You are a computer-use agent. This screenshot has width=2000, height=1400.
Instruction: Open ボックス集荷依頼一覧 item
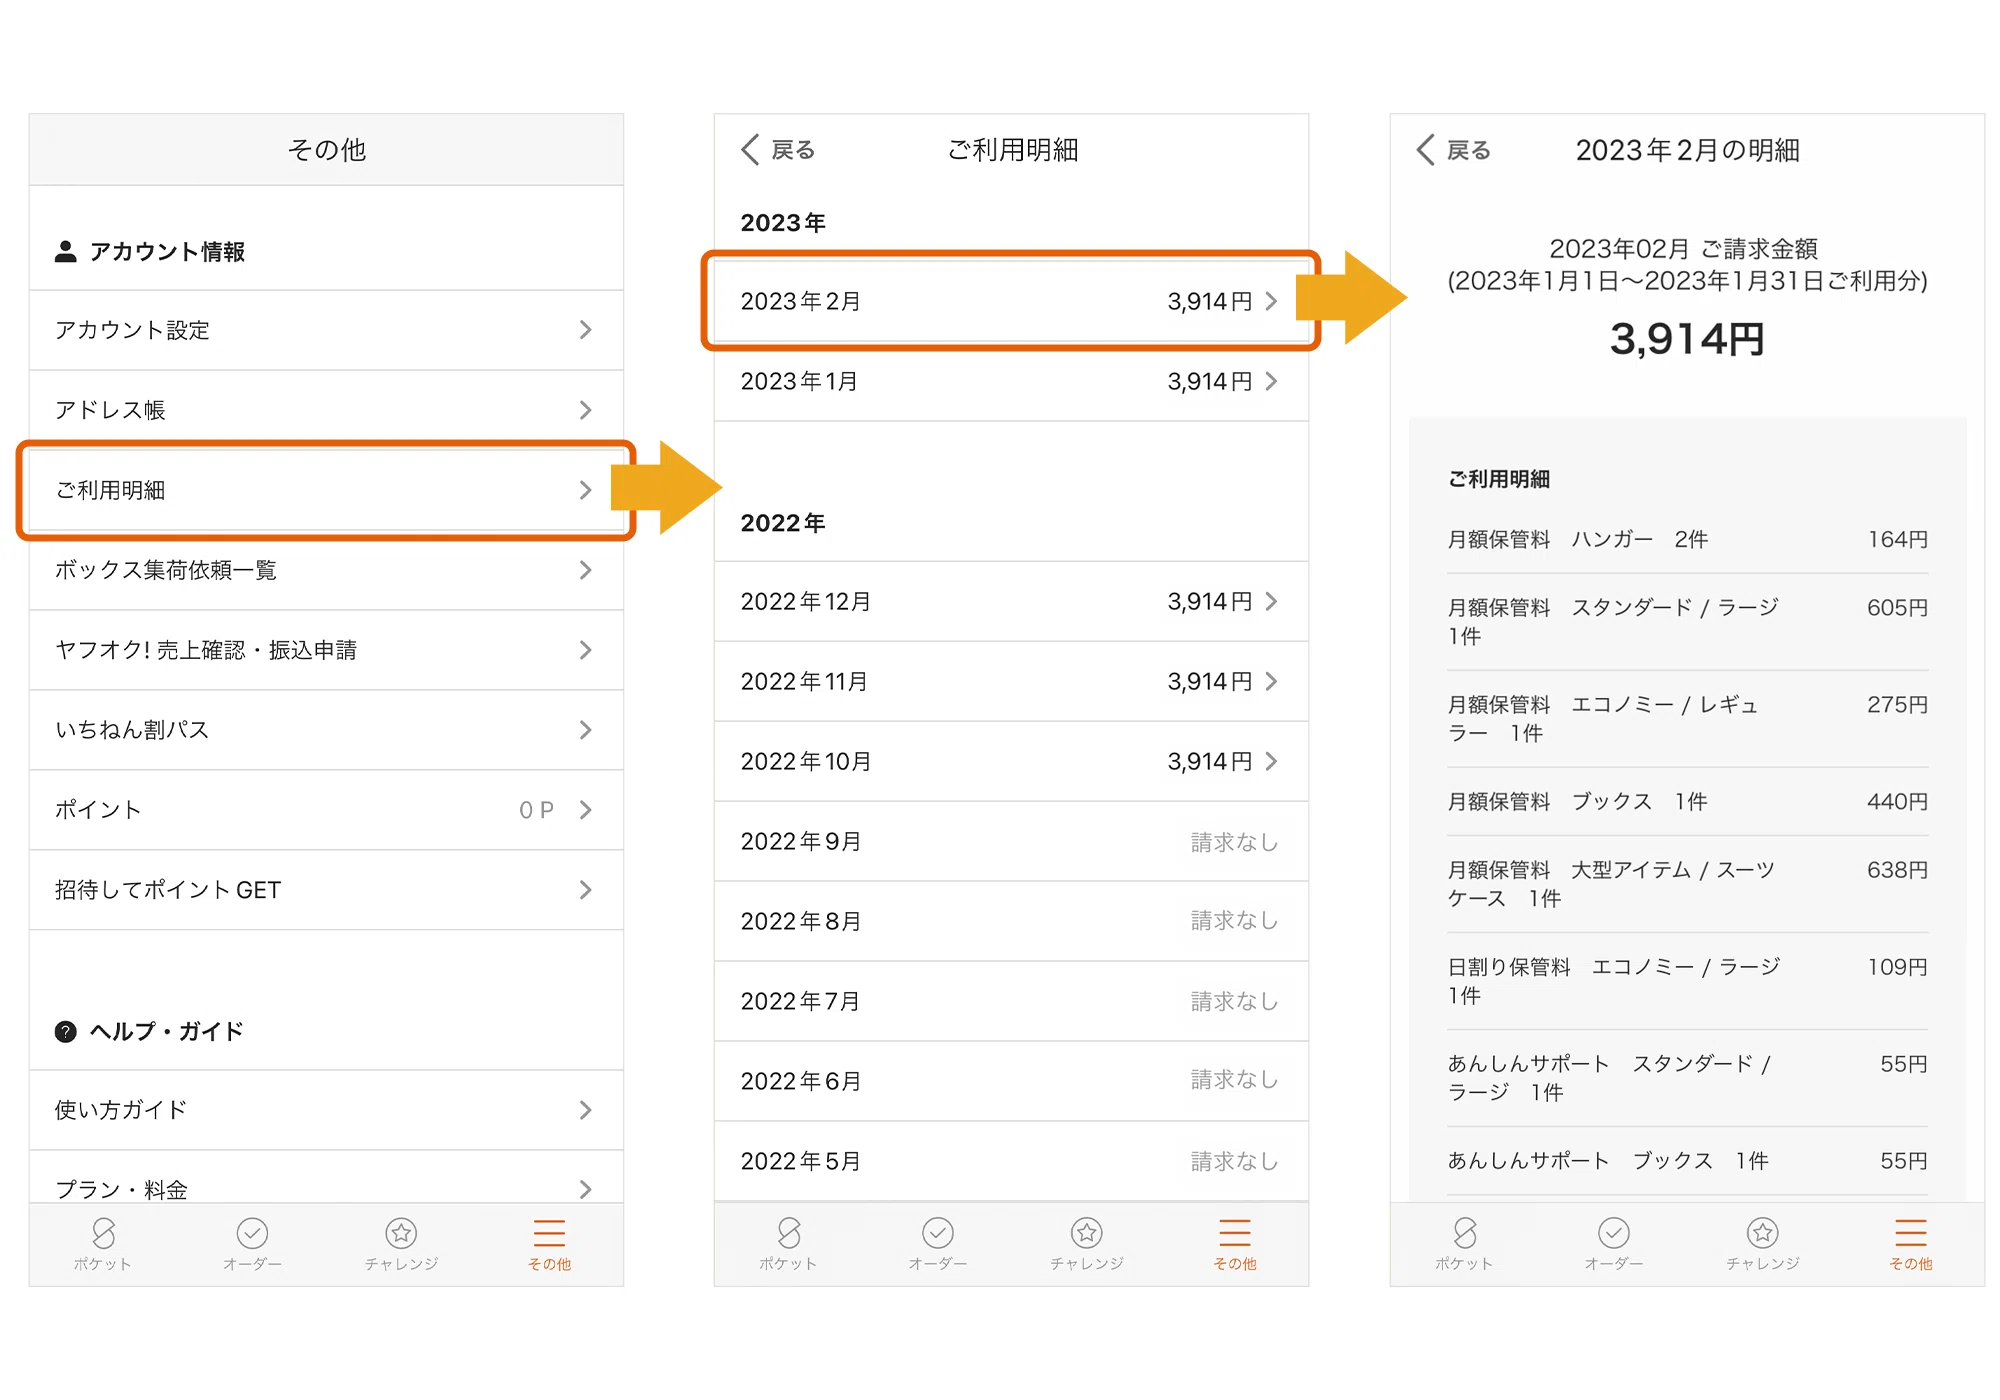coord(326,570)
